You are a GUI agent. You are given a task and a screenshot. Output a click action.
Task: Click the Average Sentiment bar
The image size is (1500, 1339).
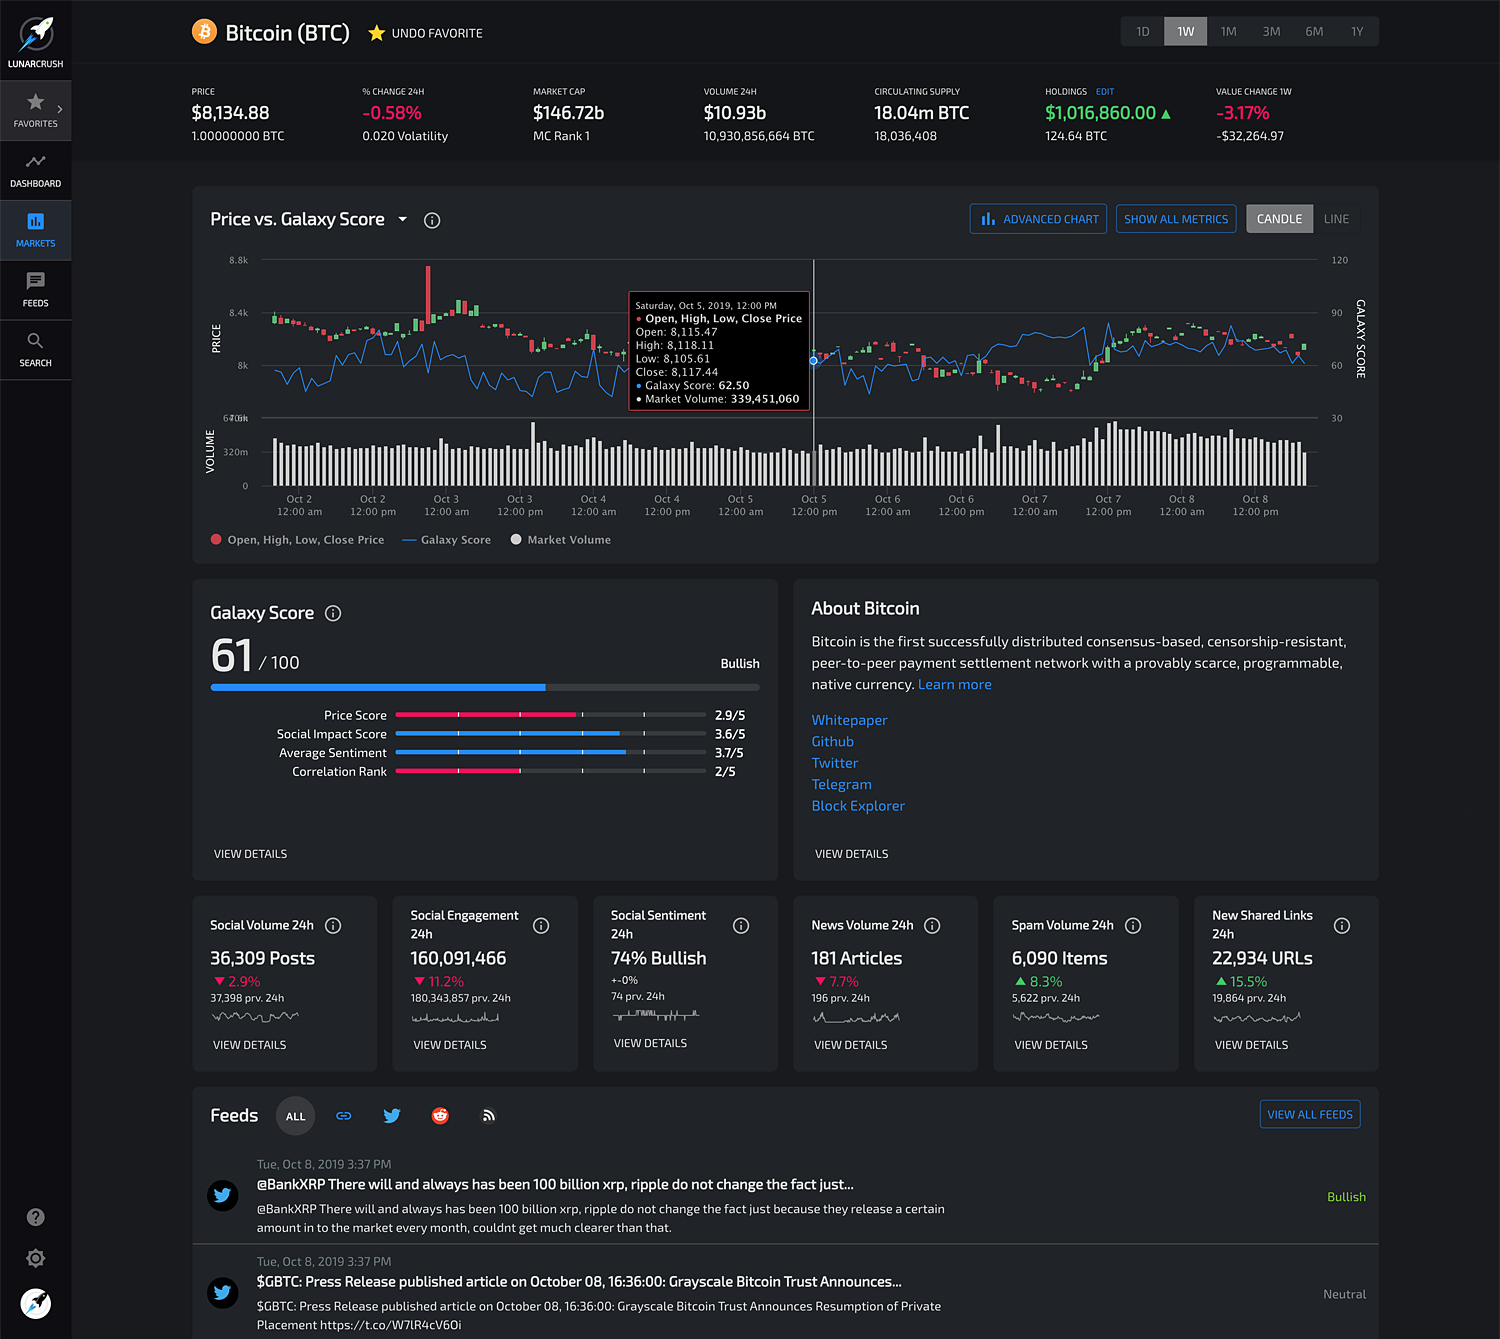(x=551, y=752)
